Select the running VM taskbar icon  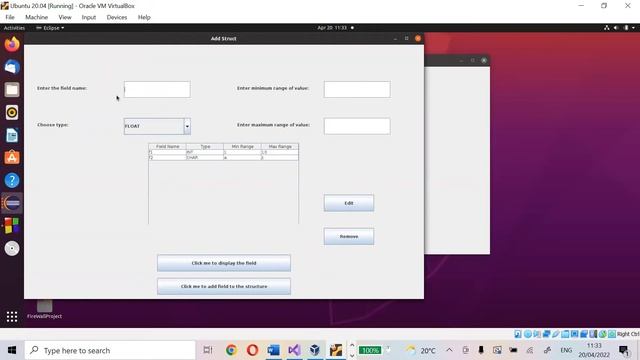tap(336, 350)
